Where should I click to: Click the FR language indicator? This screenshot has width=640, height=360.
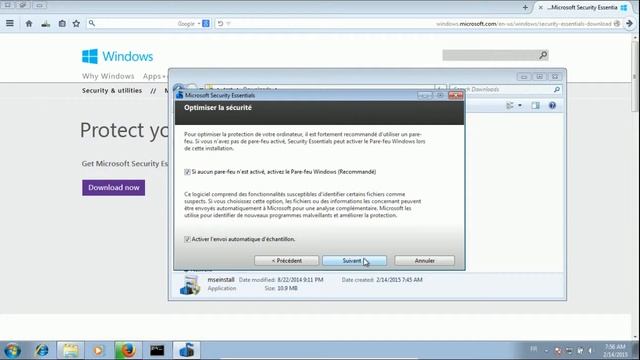(x=533, y=349)
